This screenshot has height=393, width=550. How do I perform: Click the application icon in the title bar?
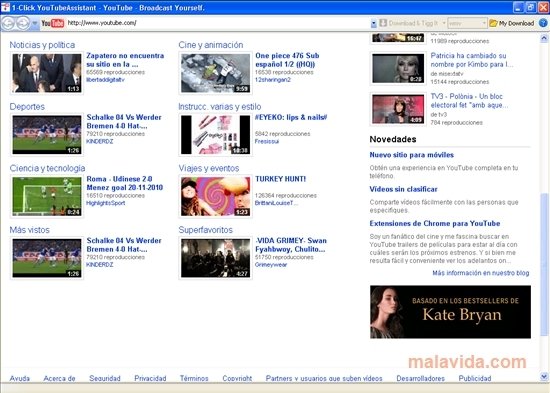point(5,7)
